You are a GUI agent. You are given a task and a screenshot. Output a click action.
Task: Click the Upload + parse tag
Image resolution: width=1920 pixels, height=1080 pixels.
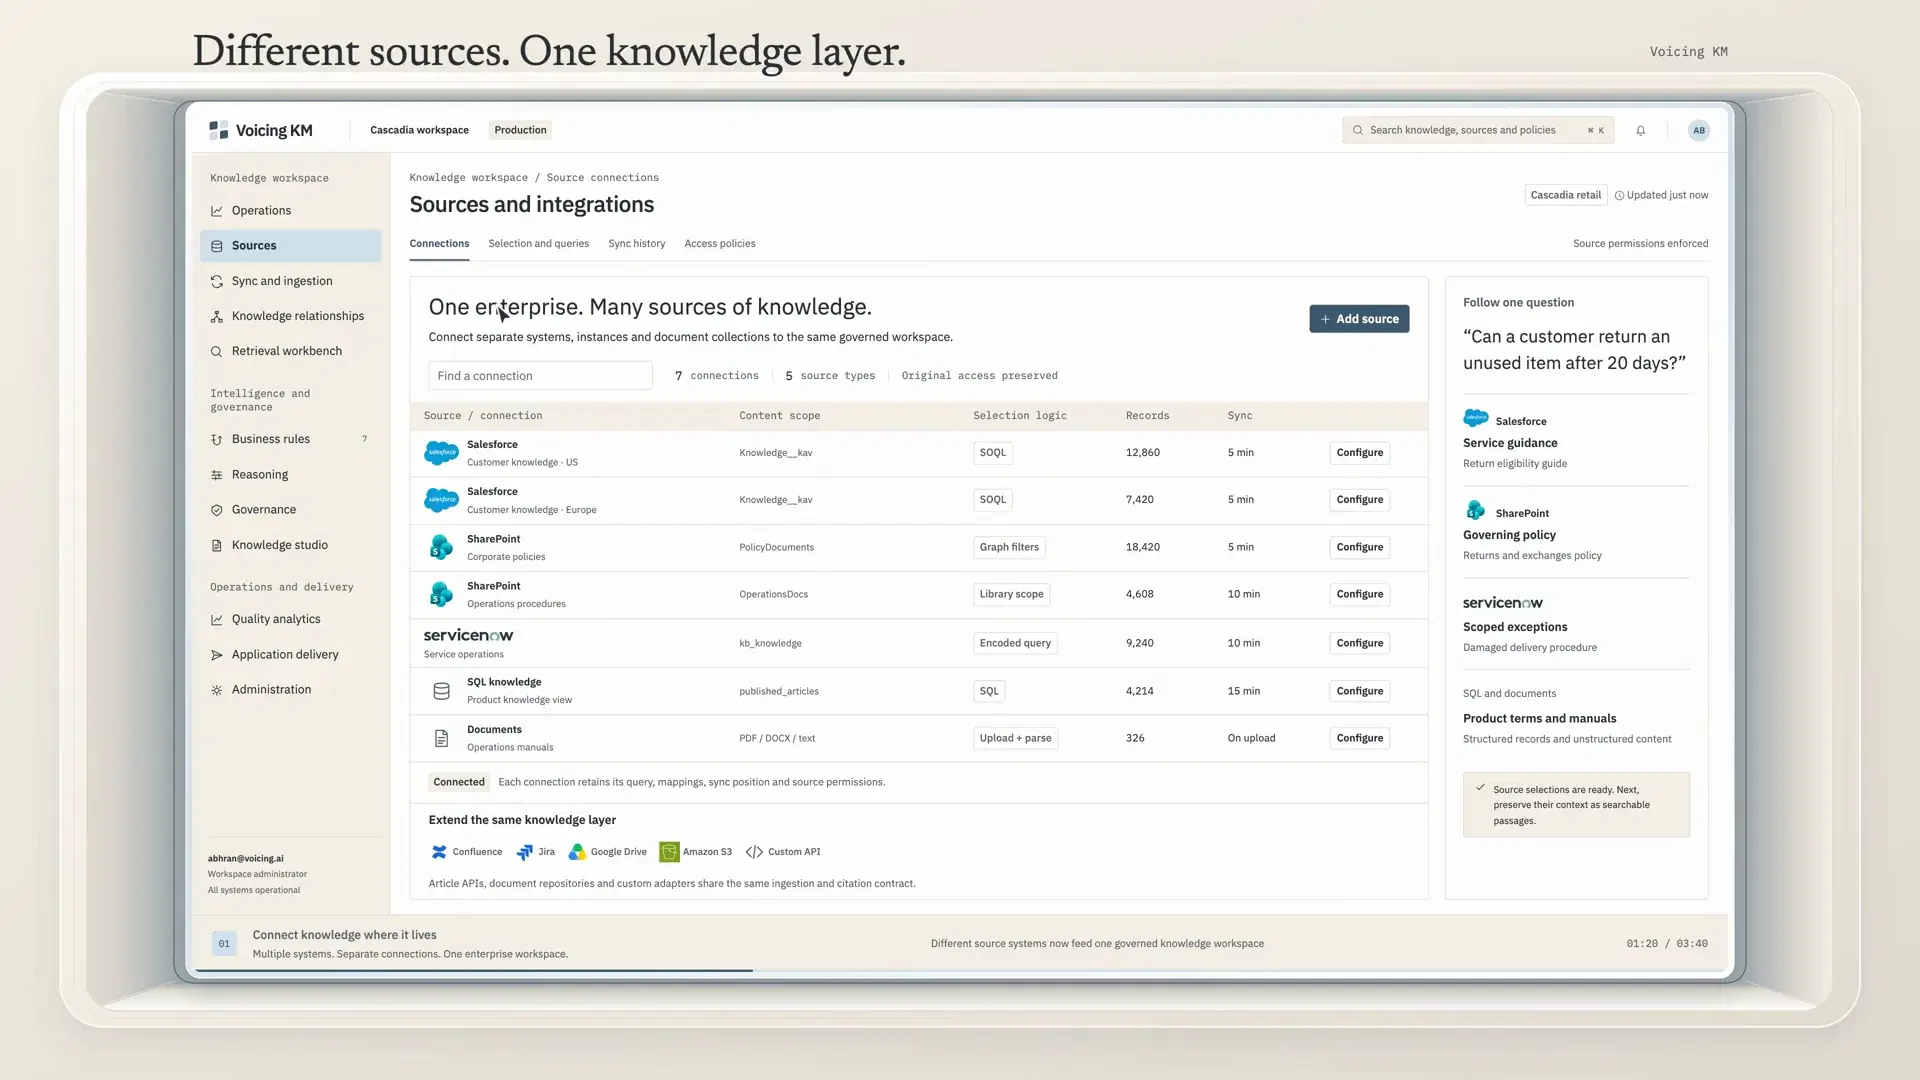coord(1015,738)
